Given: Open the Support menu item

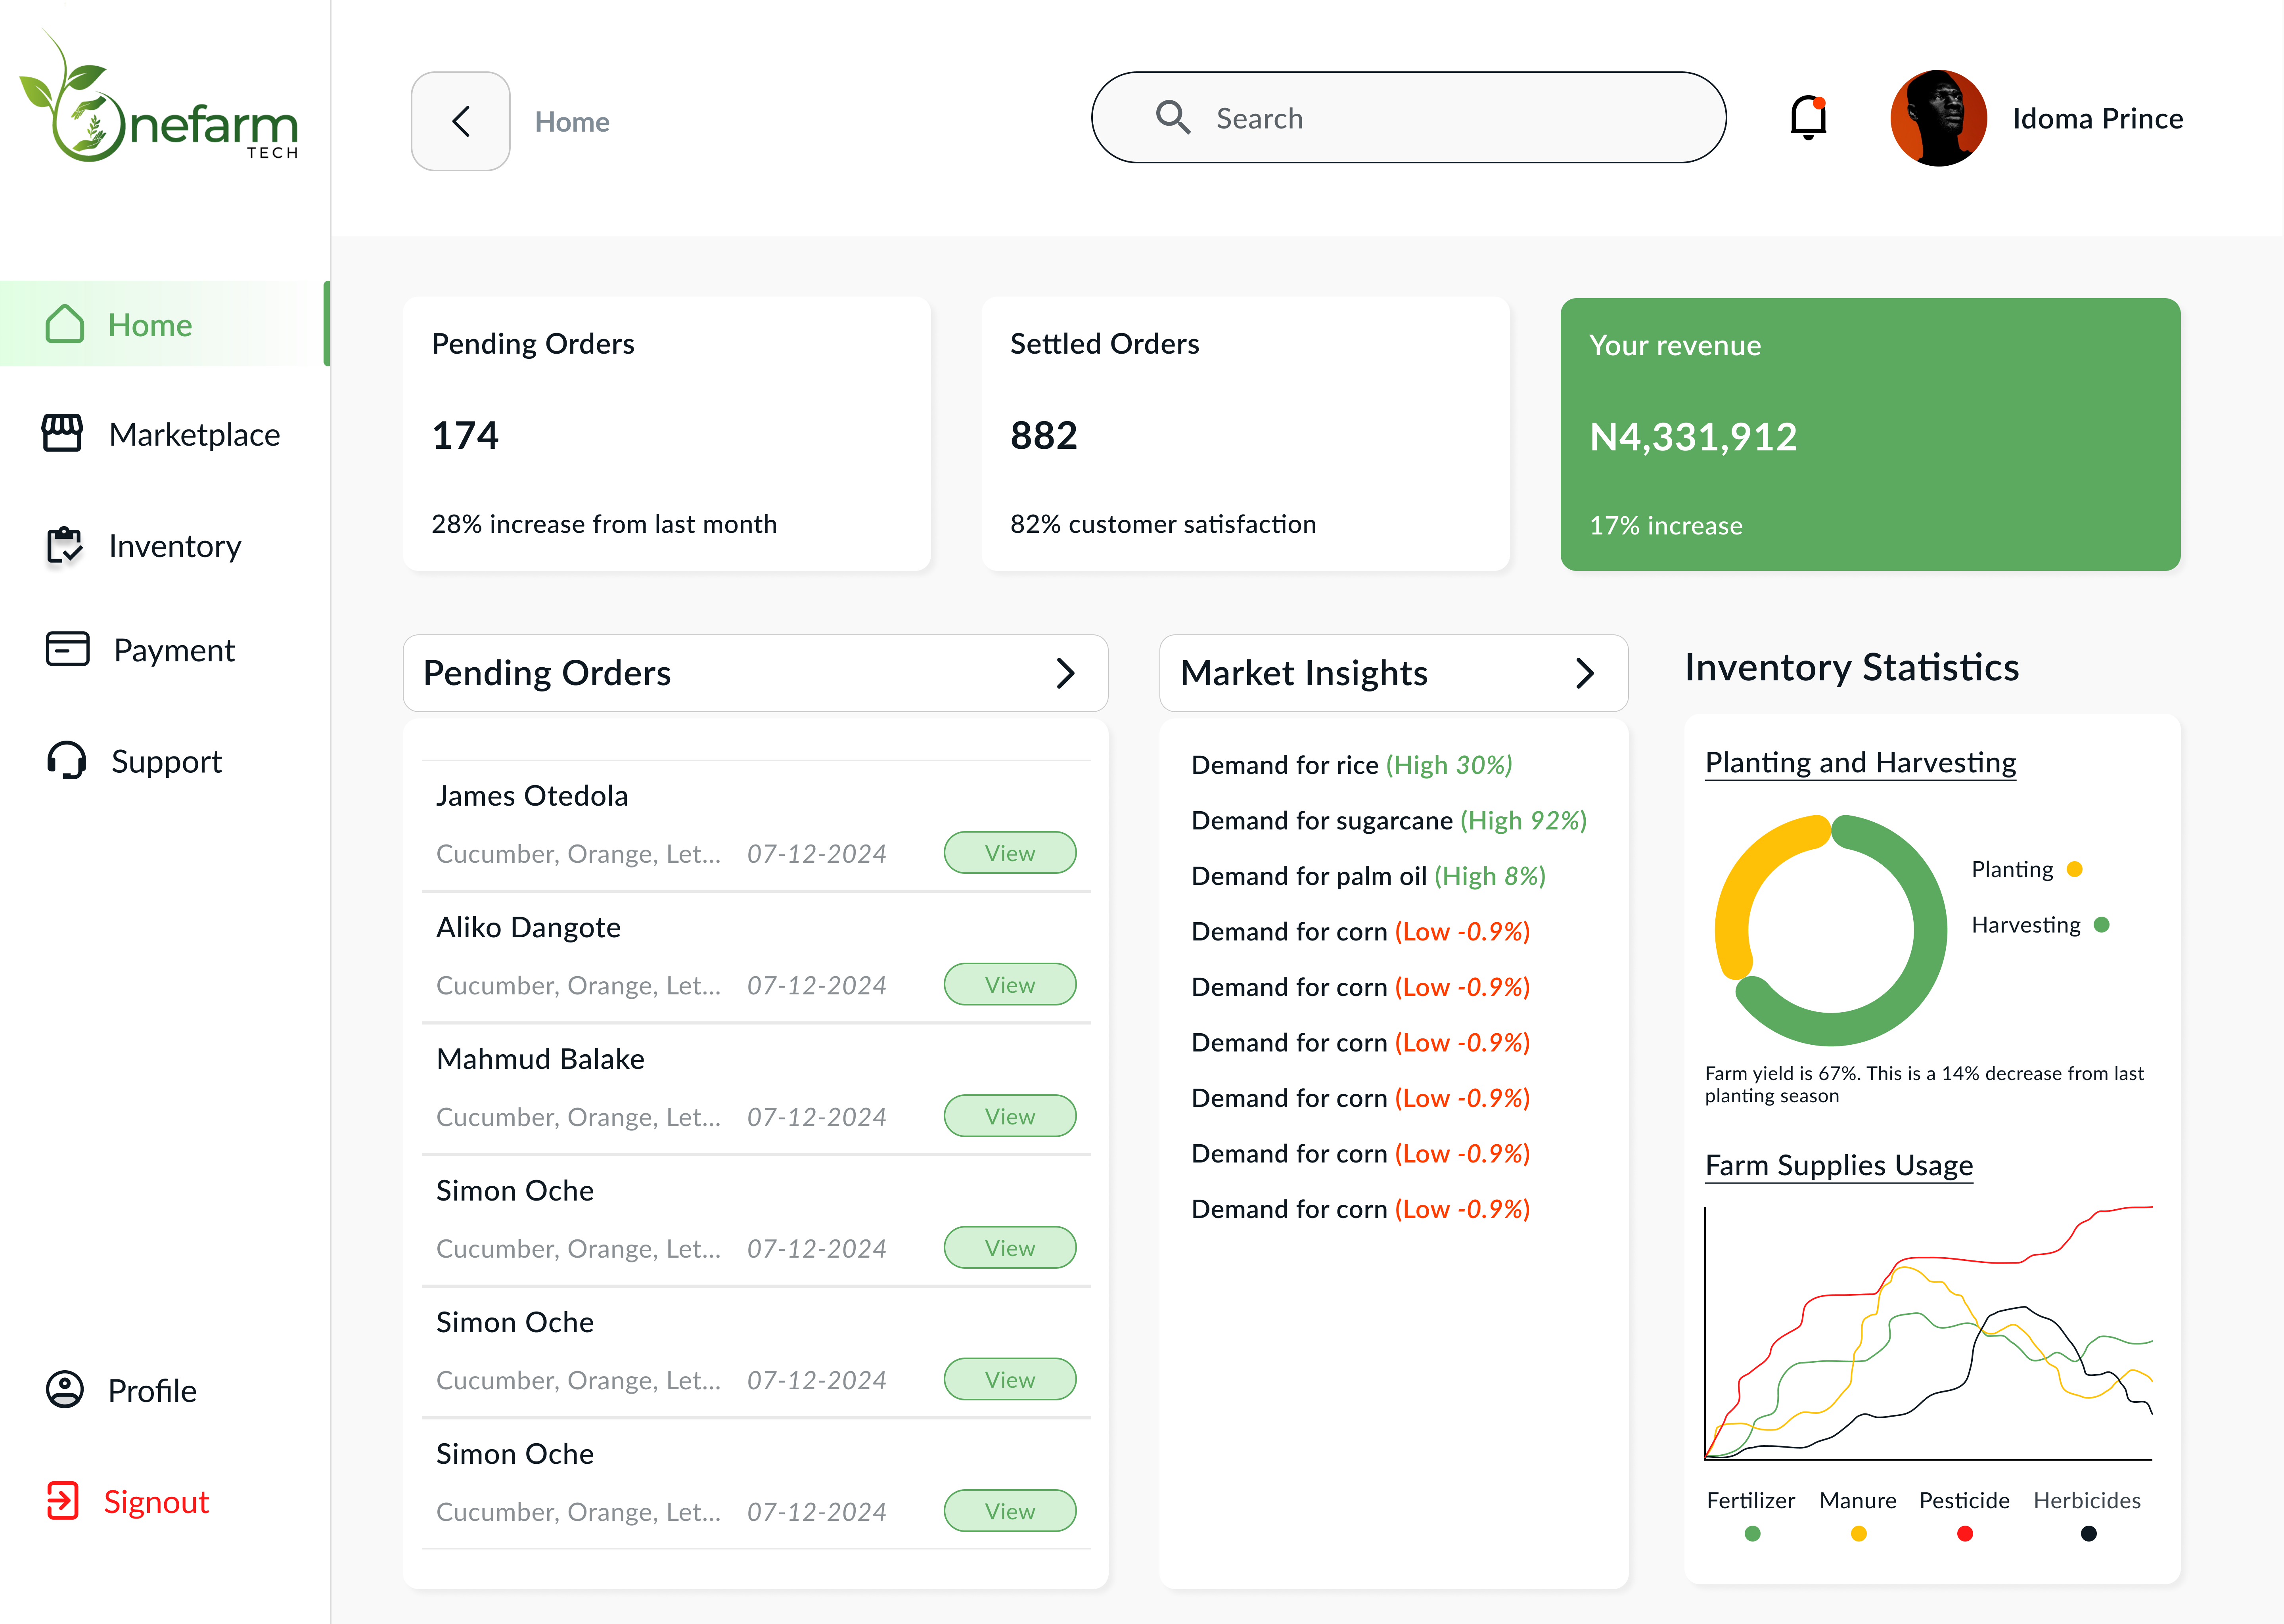Looking at the screenshot, I should [x=134, y=761].
